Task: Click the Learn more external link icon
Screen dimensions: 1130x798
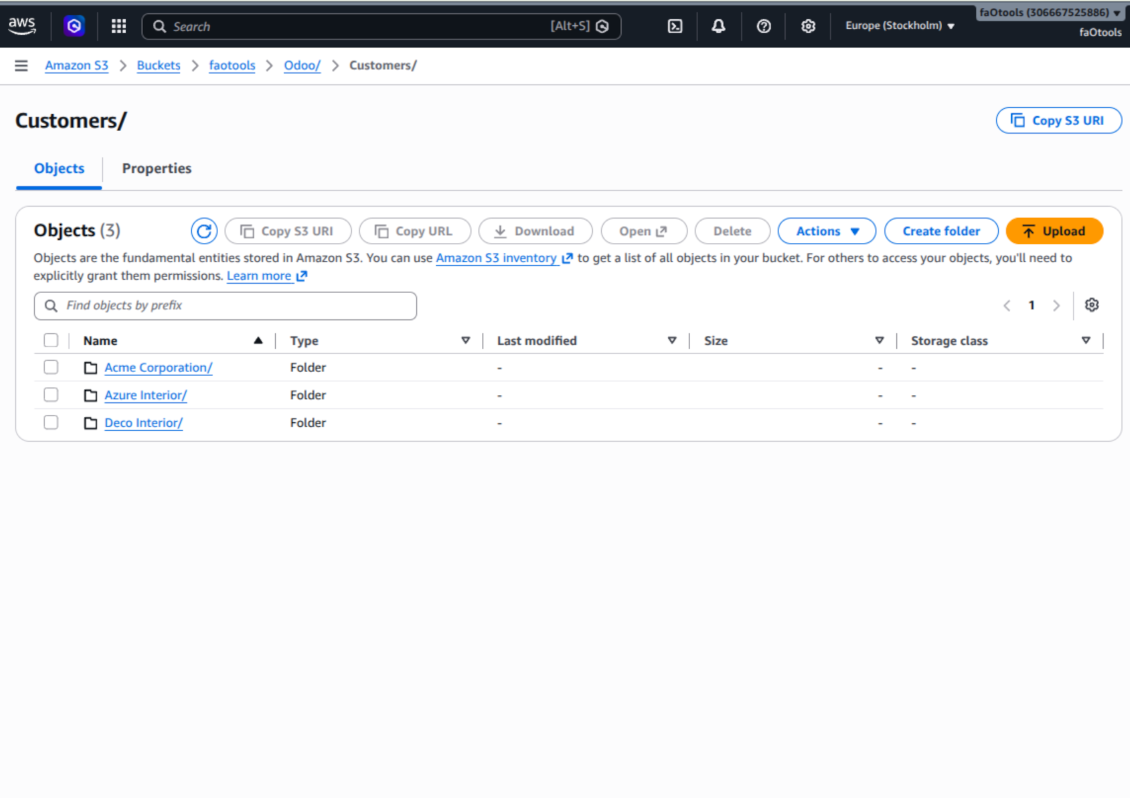Action: point(301,276)
